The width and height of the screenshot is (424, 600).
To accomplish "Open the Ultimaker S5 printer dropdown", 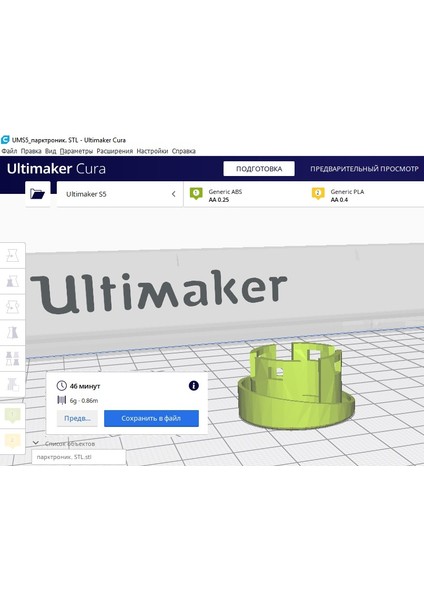I will (119, 194).
